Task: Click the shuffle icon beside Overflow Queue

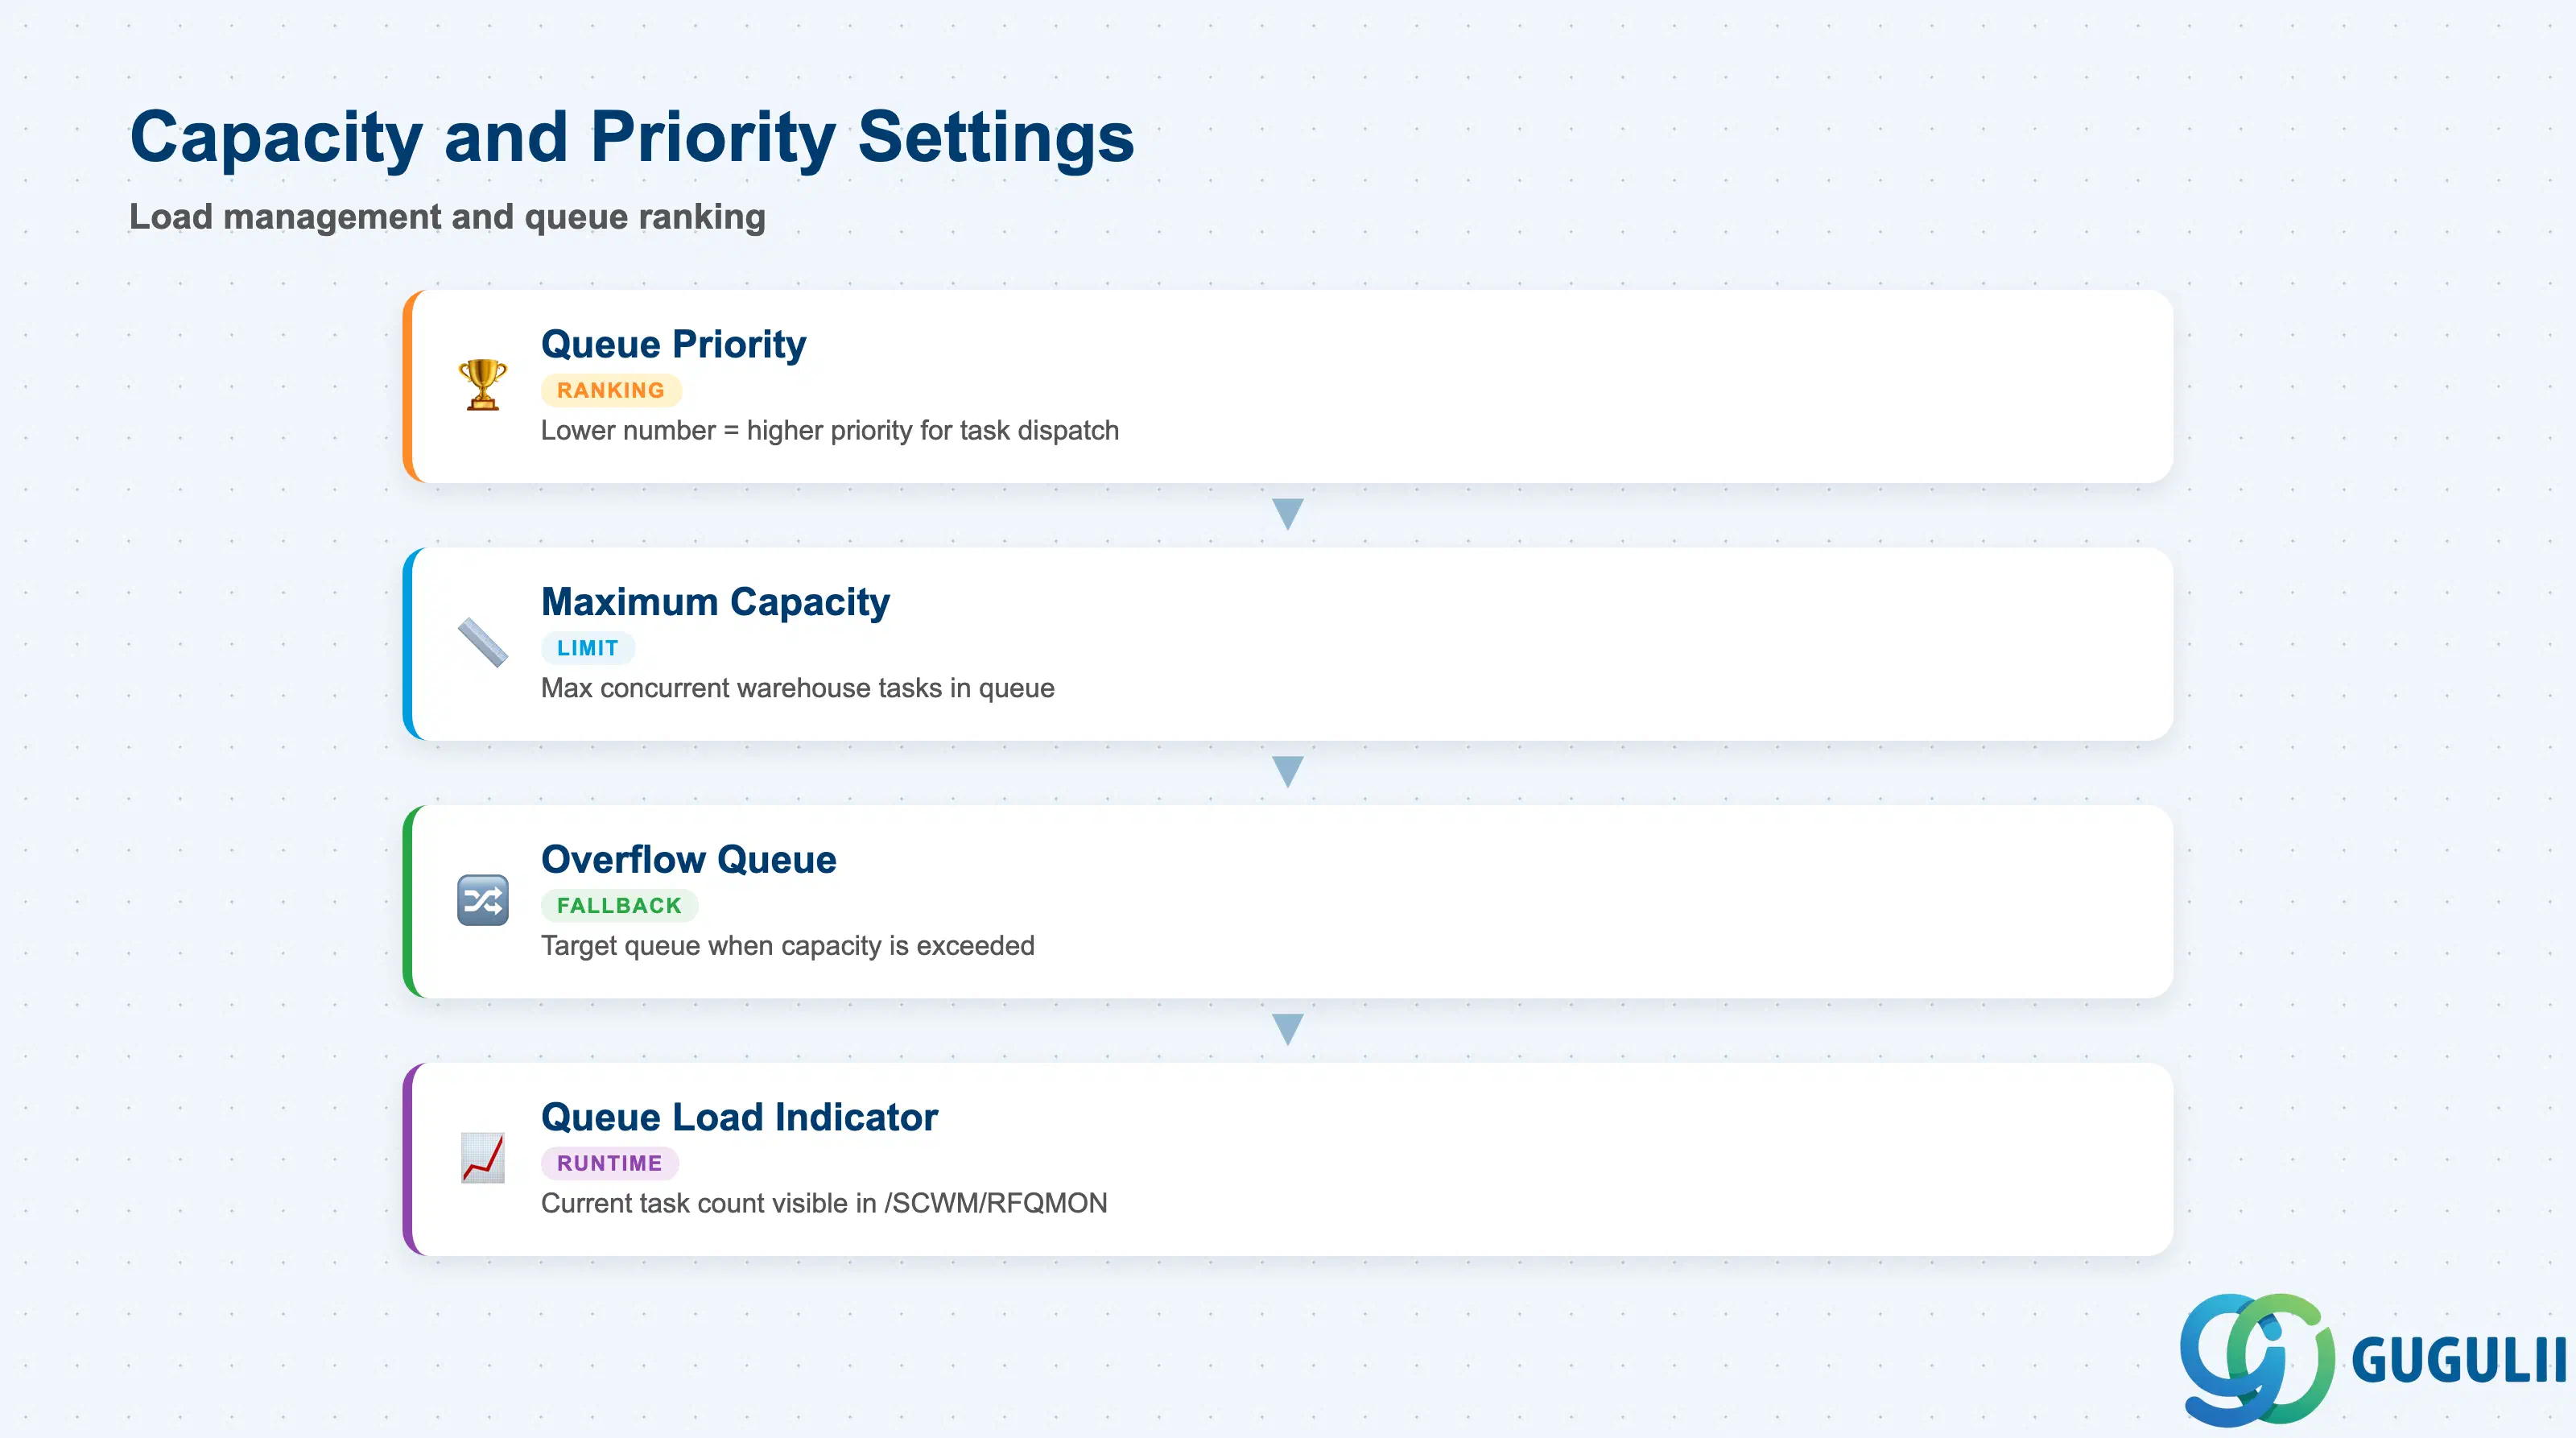Action: click(482, 900)
